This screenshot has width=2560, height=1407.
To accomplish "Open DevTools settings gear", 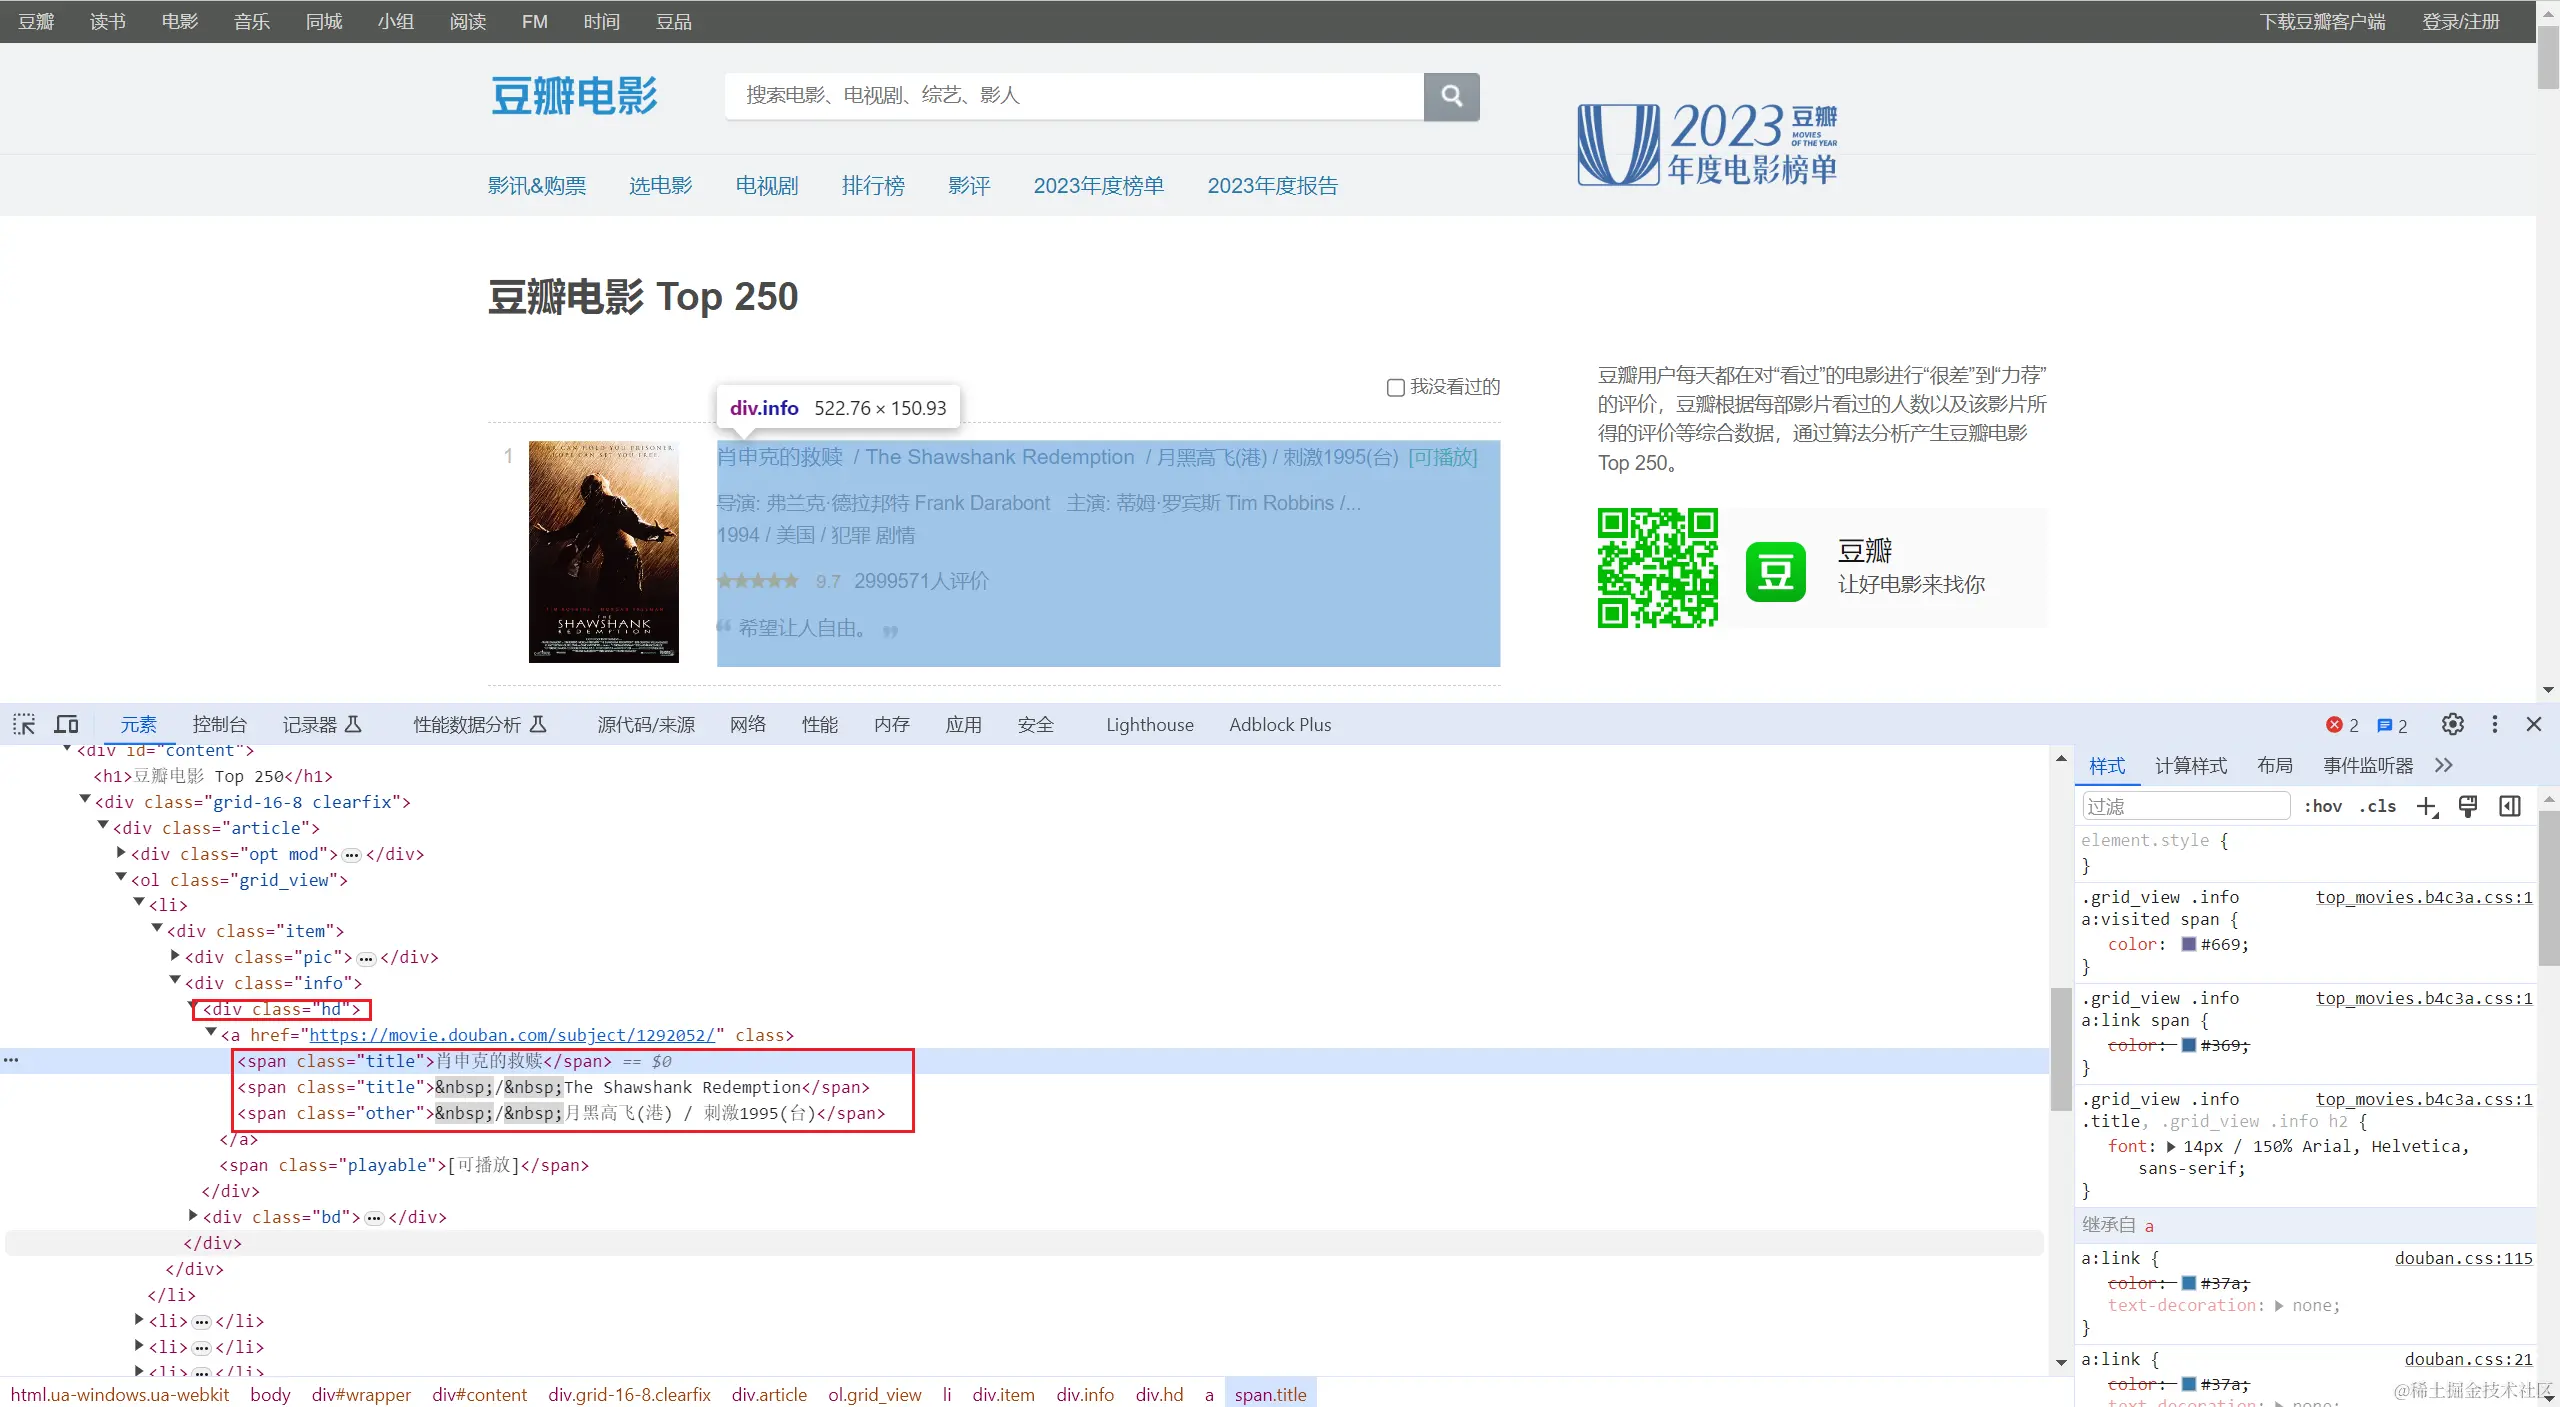I will [x=2452, y=724].
